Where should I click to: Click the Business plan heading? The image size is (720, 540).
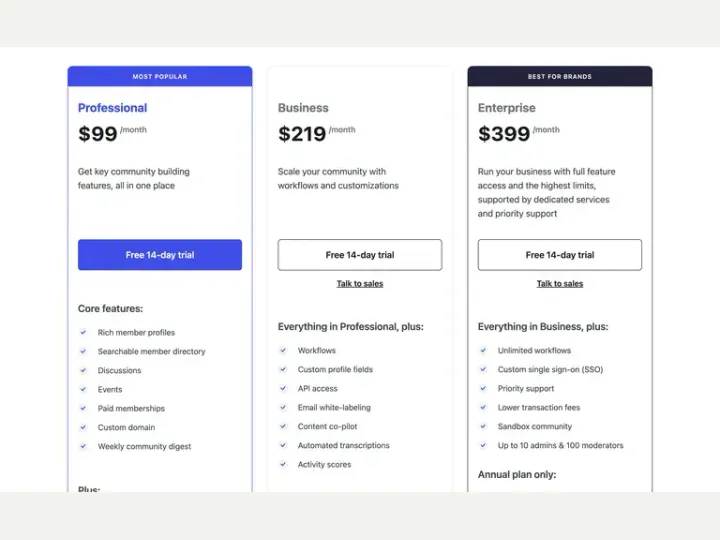point(303,108)
